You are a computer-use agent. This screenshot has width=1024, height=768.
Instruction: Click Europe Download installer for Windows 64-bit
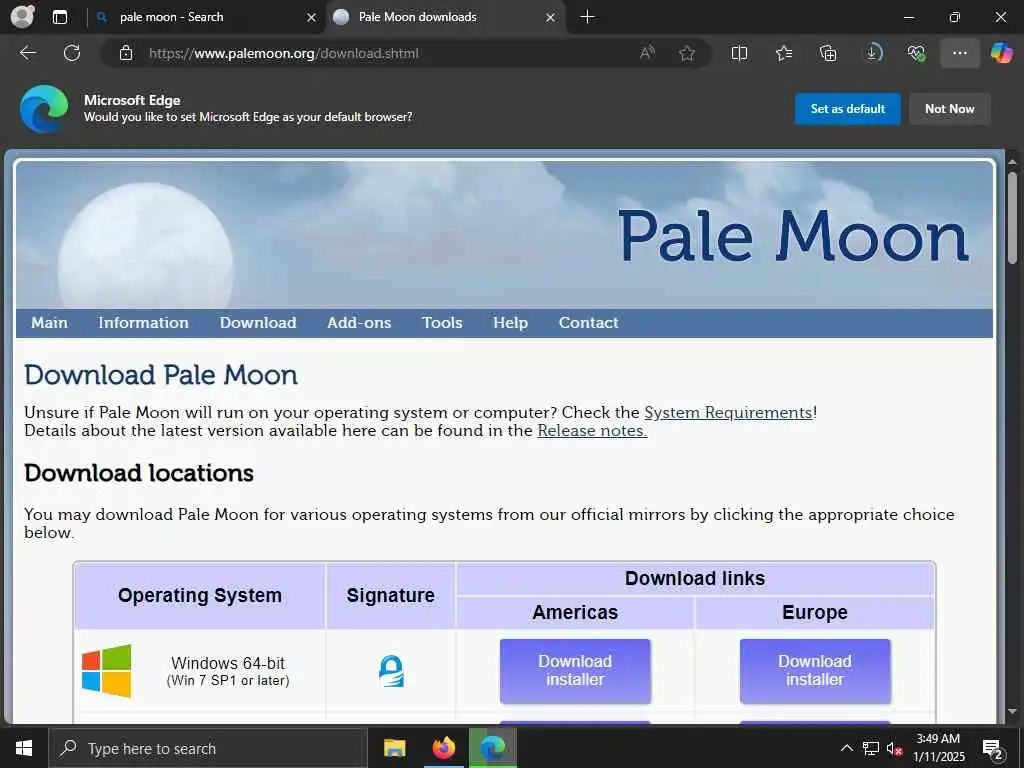(x=814, y=671)
